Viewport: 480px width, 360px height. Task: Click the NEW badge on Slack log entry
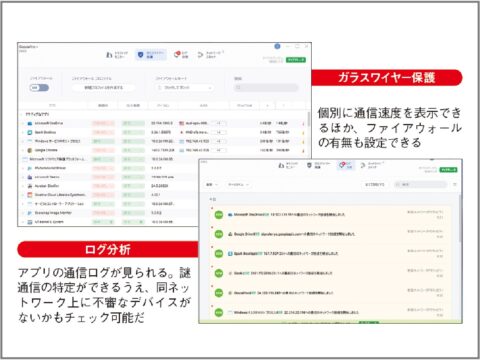click(x=219, y=274)
